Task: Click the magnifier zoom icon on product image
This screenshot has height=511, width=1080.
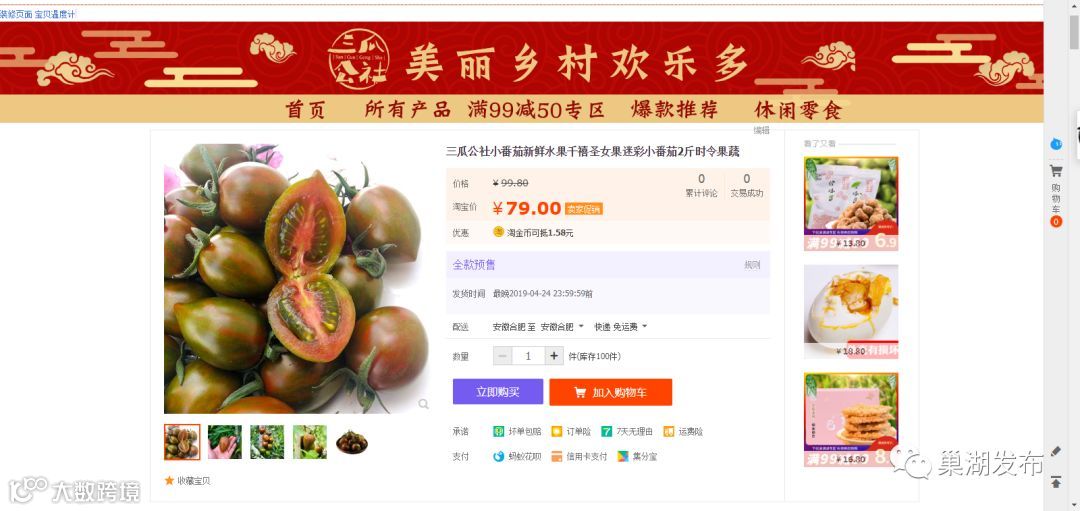Action: (x=424, y=404)
